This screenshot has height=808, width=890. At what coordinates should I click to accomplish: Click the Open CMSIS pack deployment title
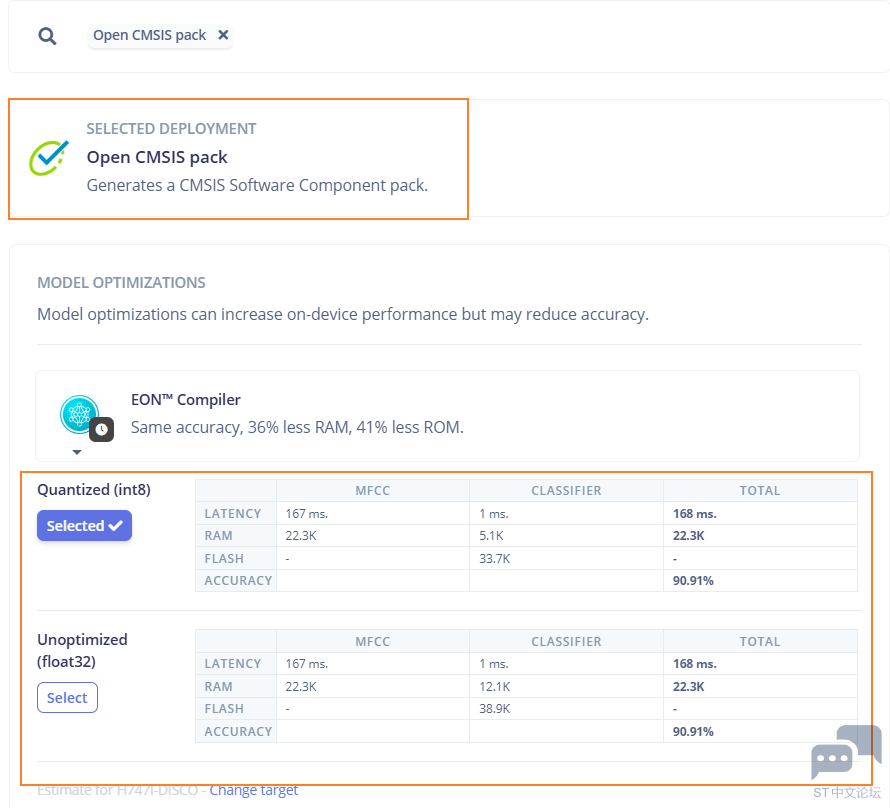click(x=157, y=157)
